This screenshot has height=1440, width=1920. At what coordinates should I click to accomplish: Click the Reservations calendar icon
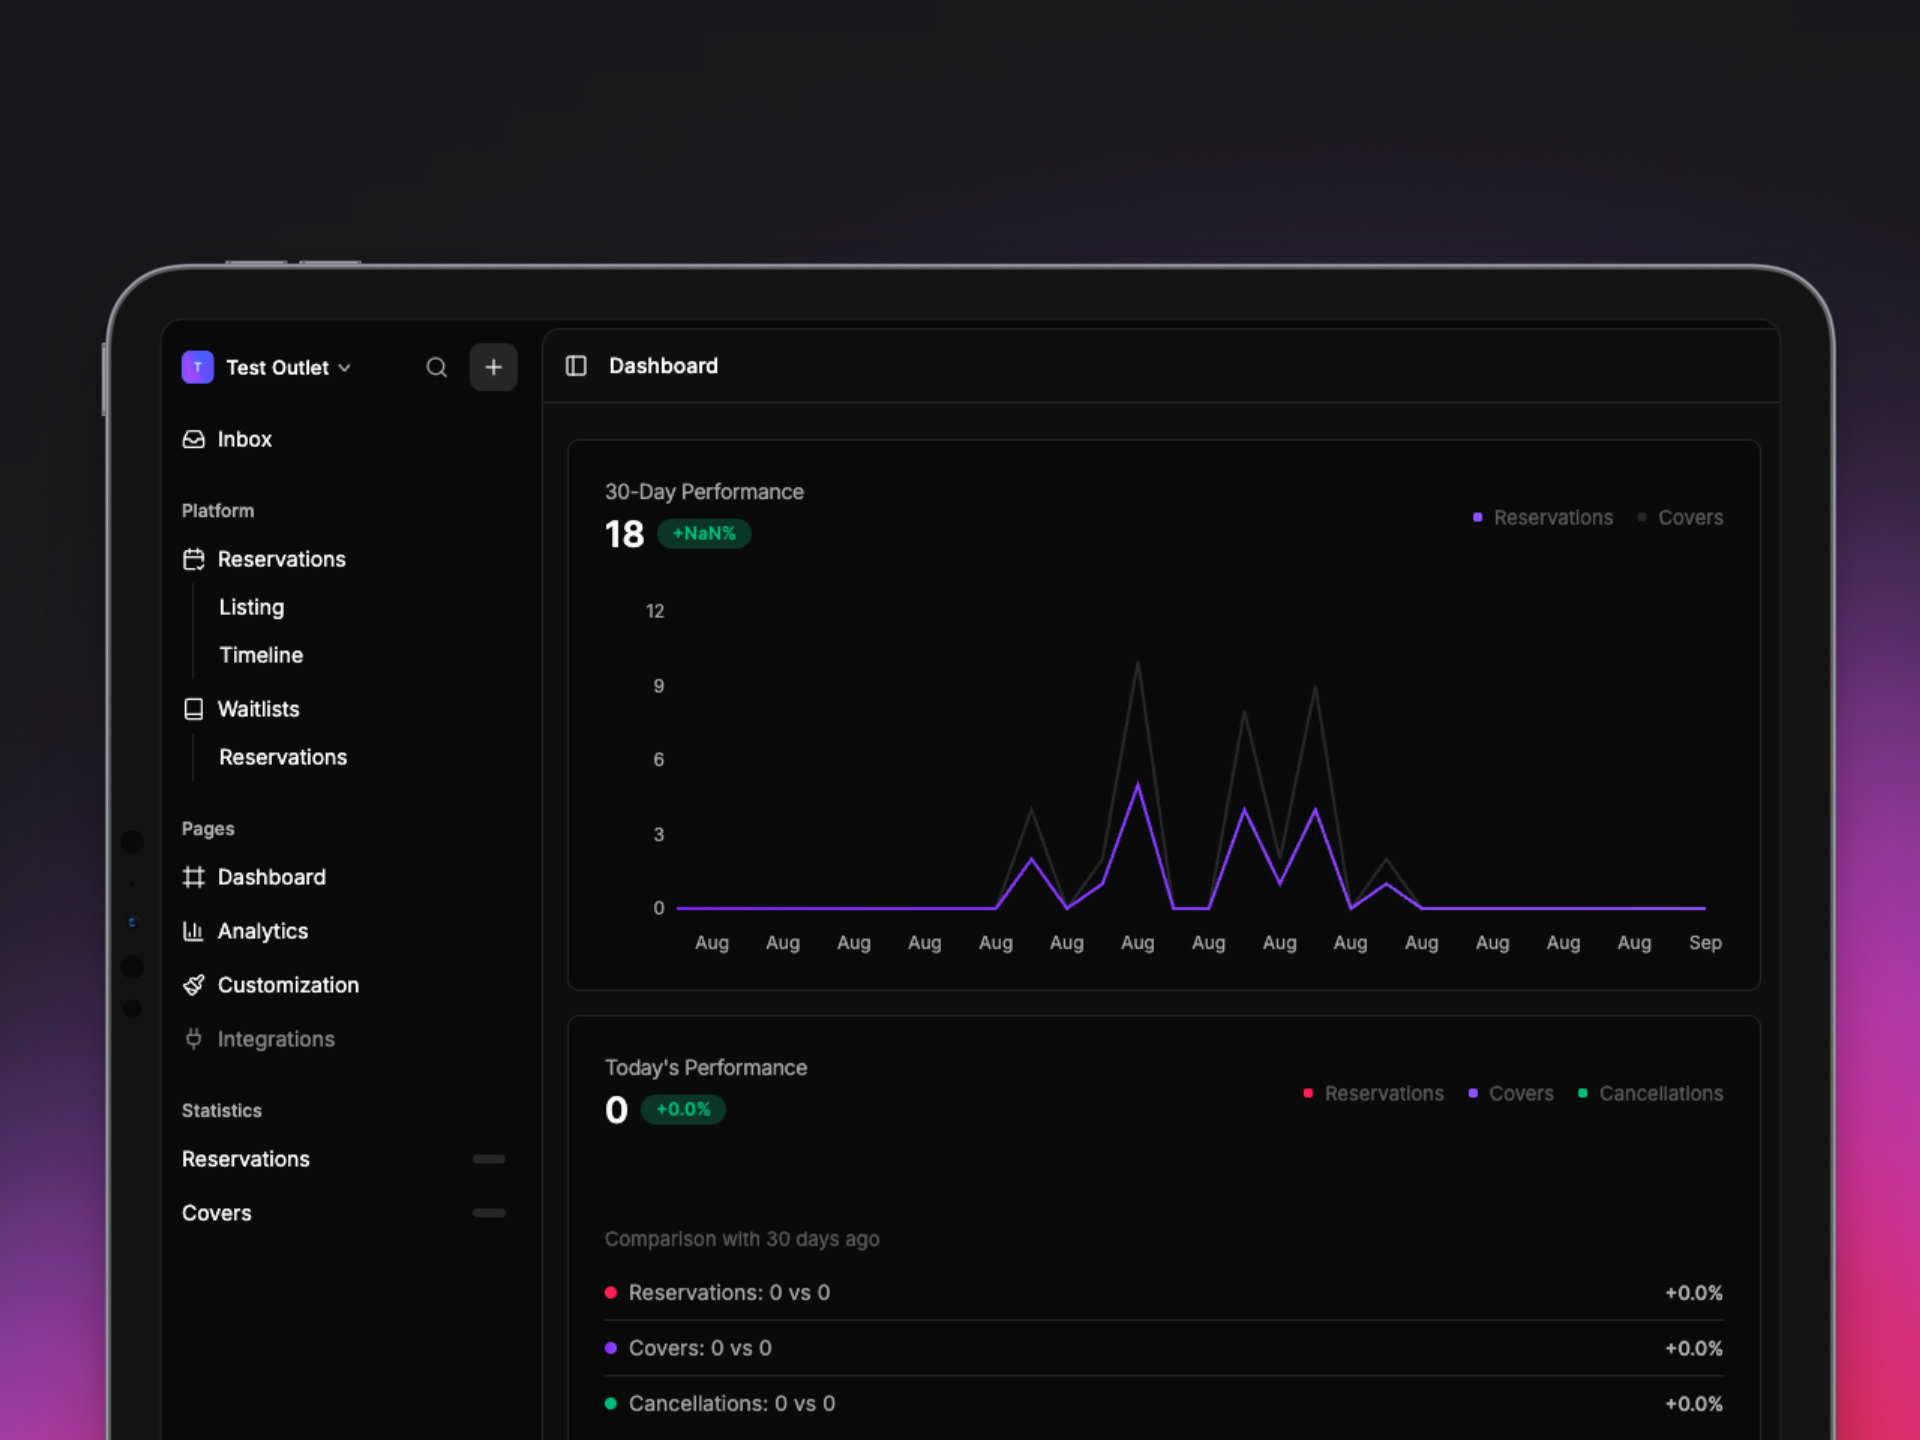(194, 559)
